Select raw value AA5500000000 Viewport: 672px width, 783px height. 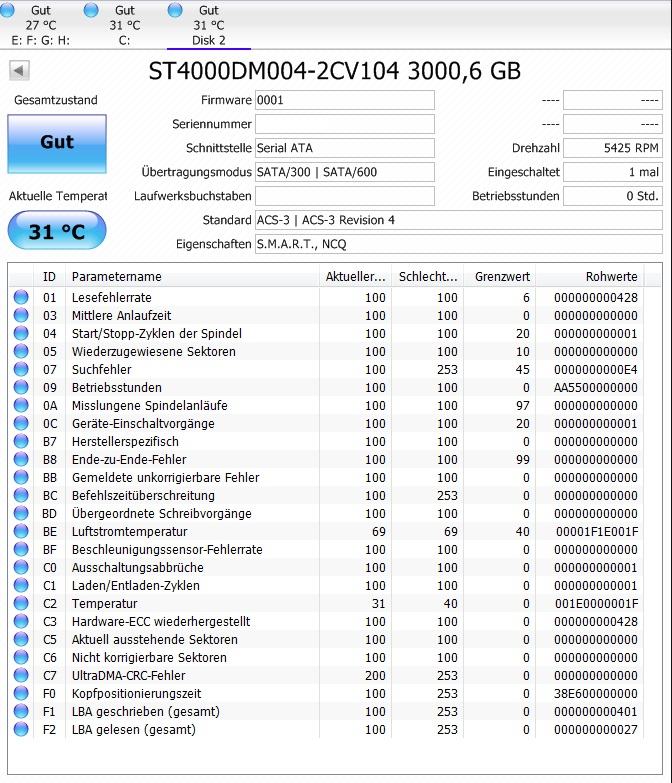596,388
